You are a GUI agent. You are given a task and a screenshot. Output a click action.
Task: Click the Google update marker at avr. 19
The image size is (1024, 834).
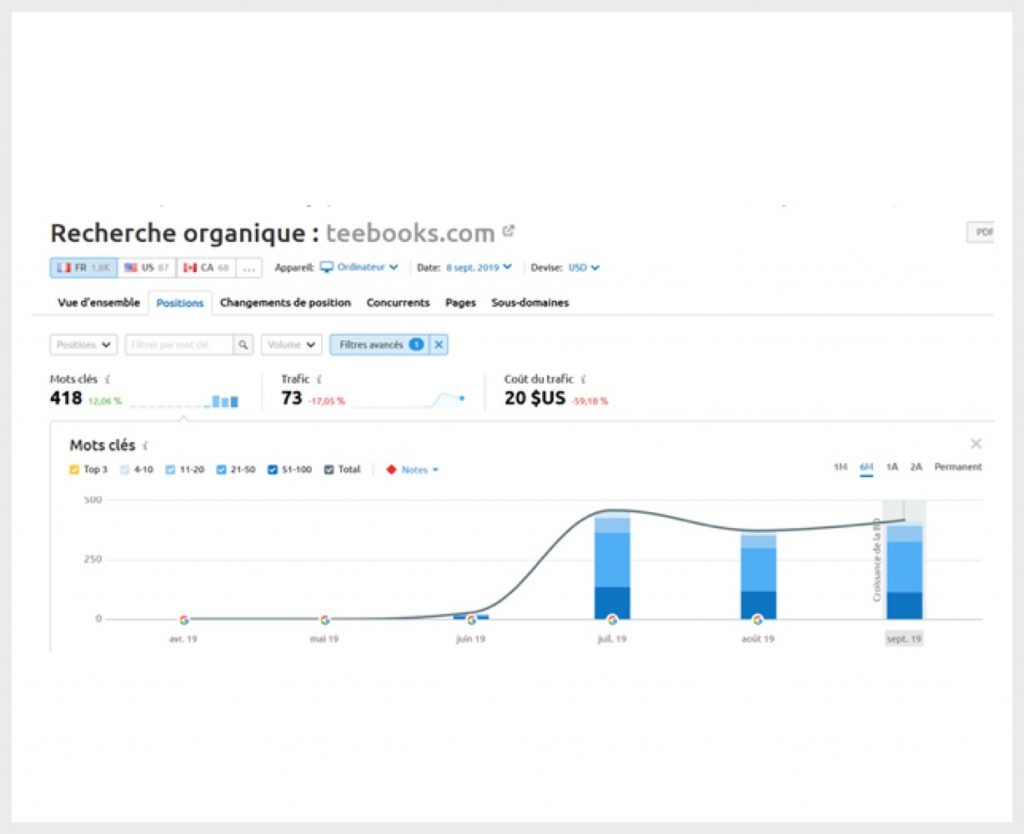coord(184,620)
